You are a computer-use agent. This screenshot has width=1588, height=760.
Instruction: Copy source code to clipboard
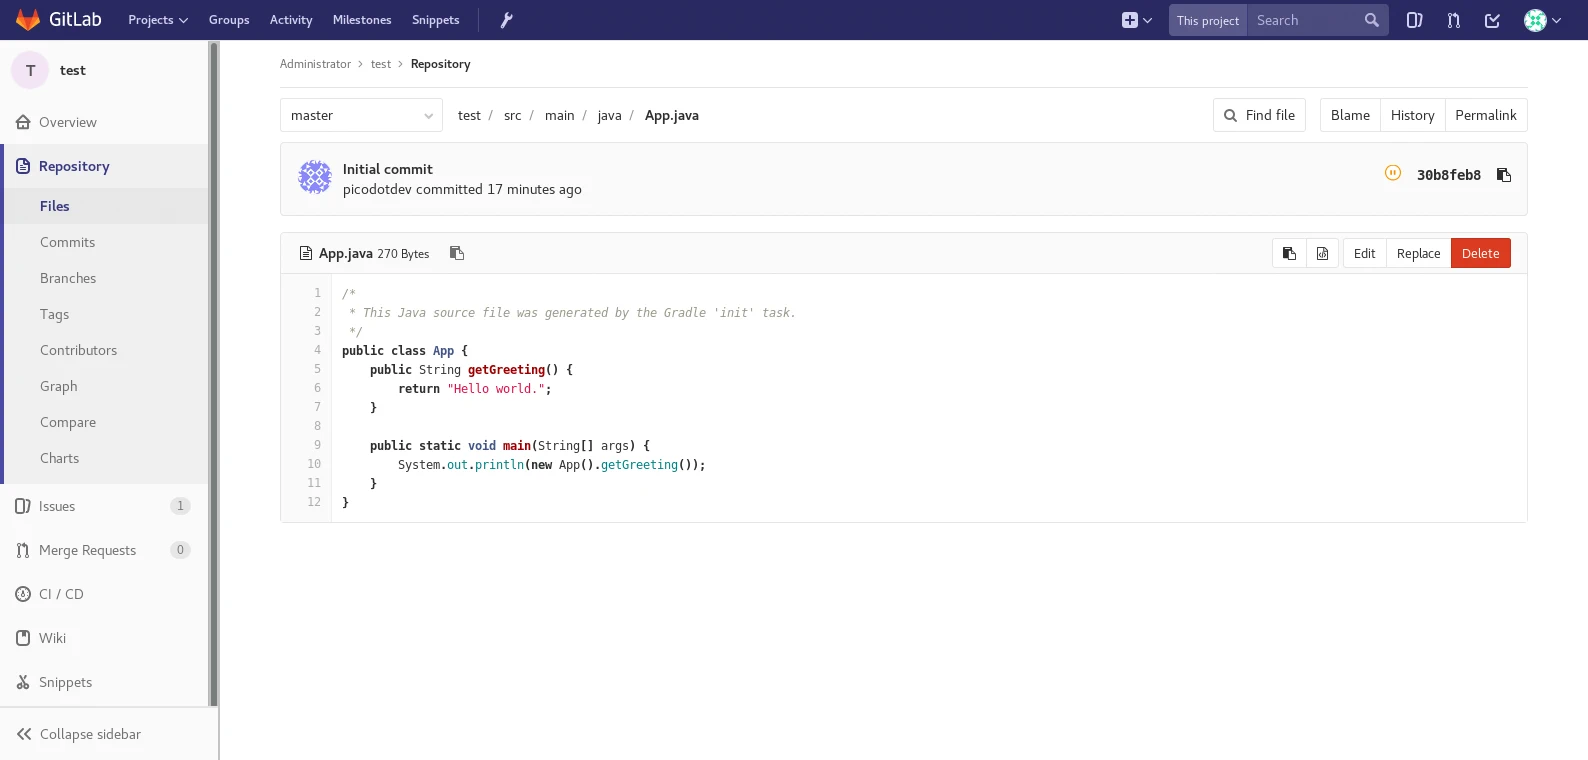click(x=1289, y=254)
